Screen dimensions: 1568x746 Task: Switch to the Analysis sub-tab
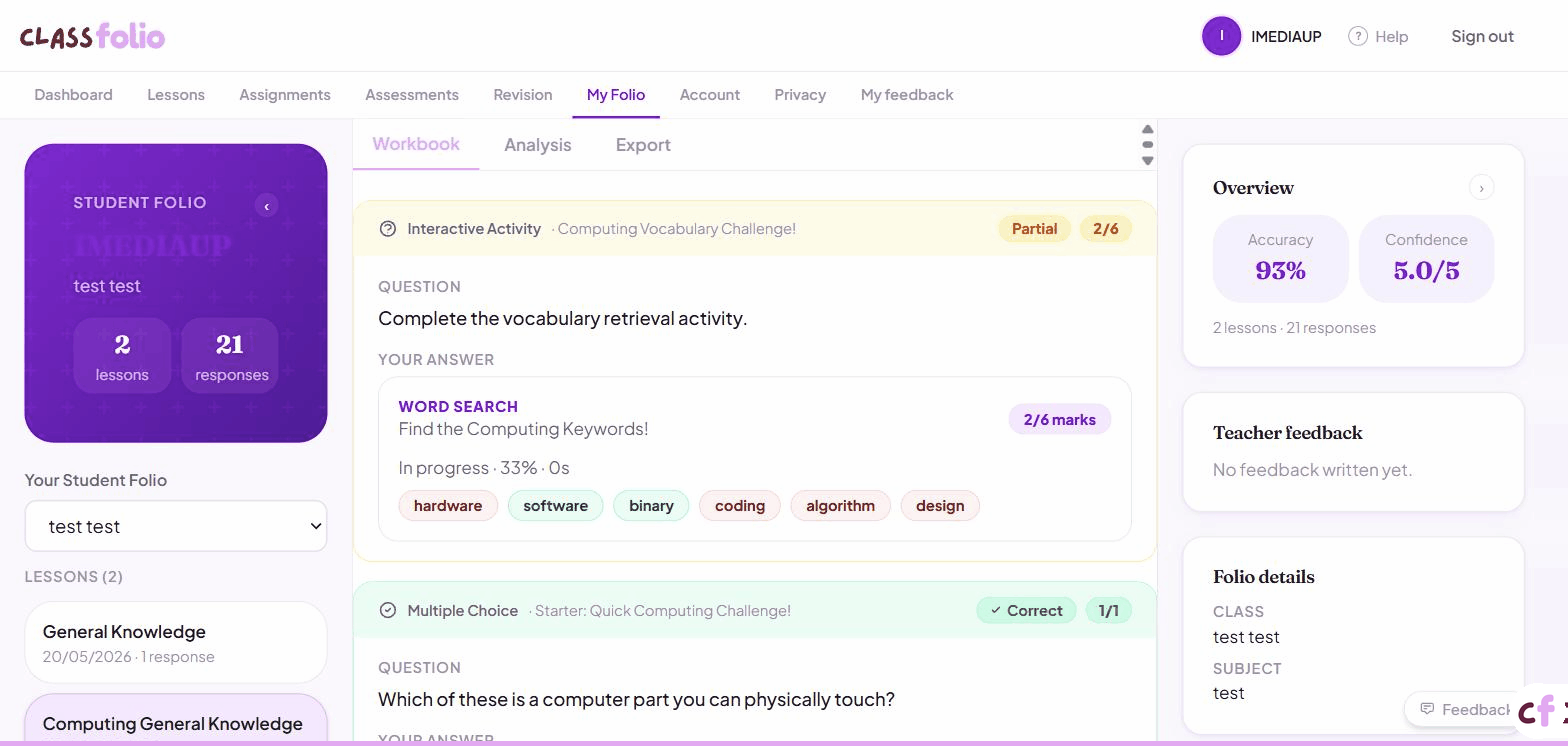[x=538, y=145]
